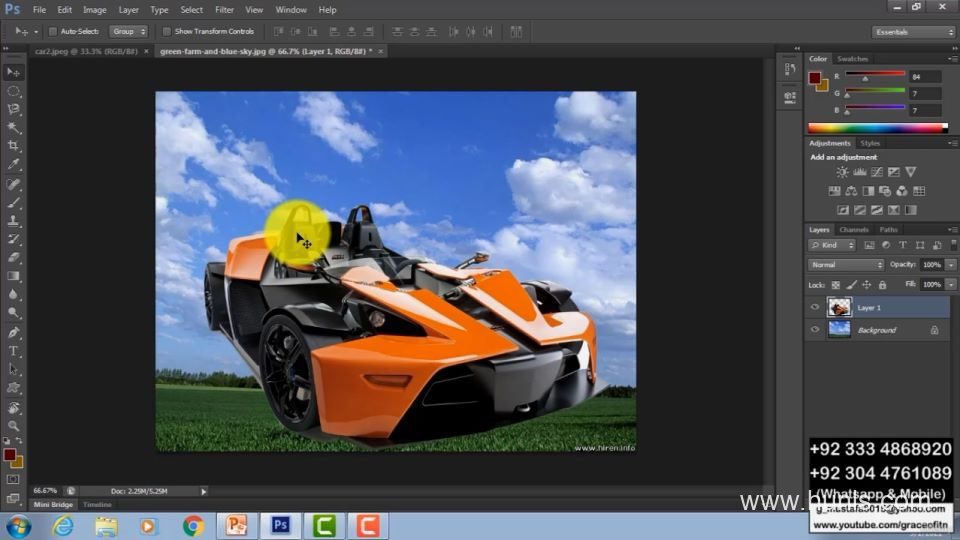Click the zoom percentage field 66.67%
The image size is (960, 540).
(x=45, y=491)
